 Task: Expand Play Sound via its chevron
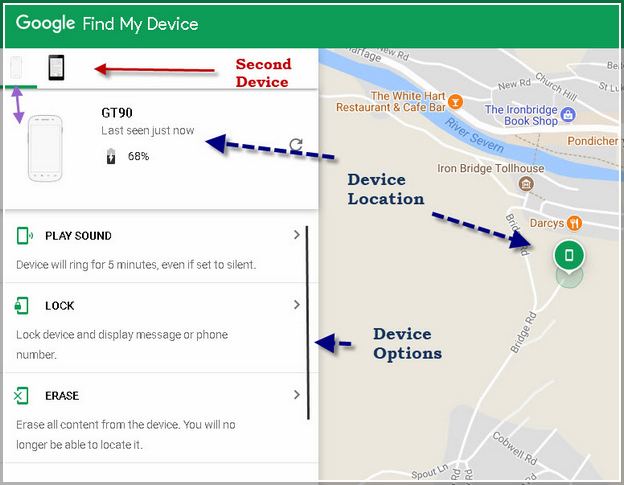coord(296,235)
